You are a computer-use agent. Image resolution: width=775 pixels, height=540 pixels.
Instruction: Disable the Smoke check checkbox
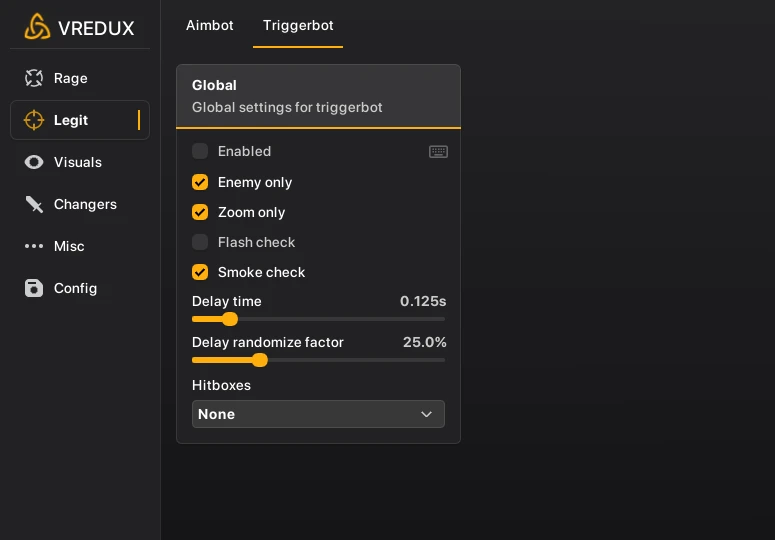[200, 272]
